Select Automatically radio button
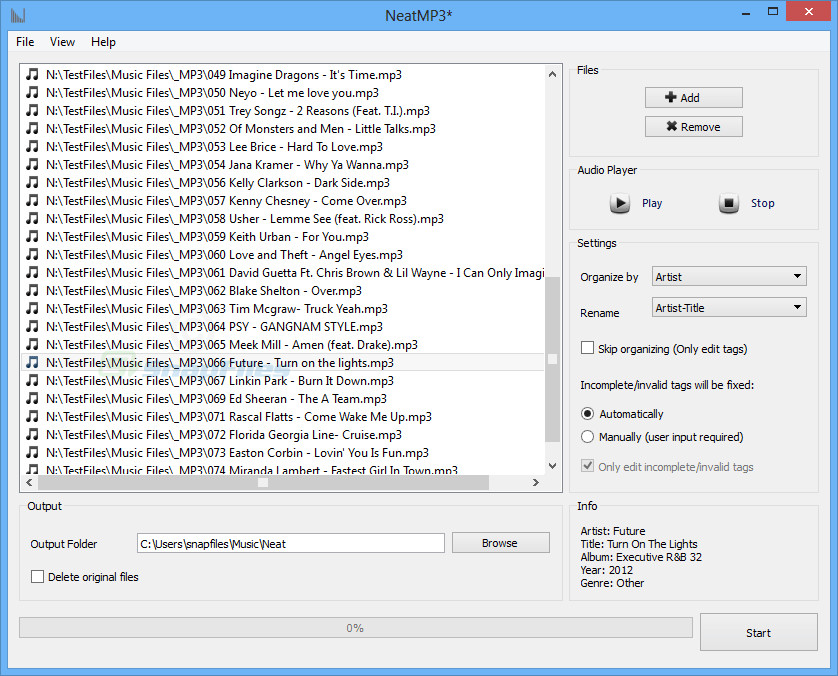 (587, 414)
